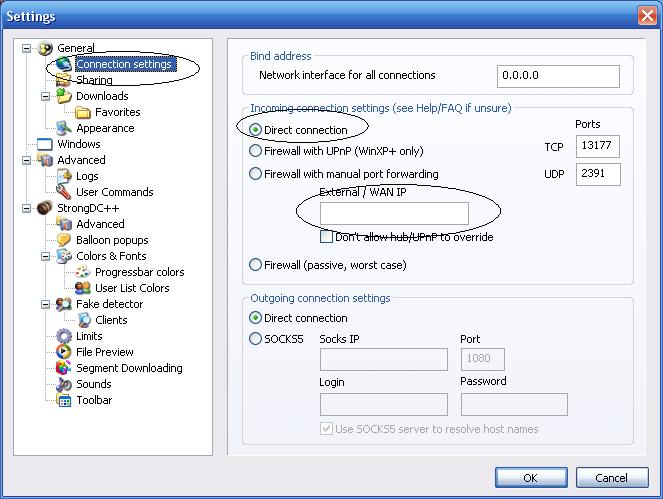Collapse the Colors & Fonts node
The image size is (663, 499).
click(45, 256)
